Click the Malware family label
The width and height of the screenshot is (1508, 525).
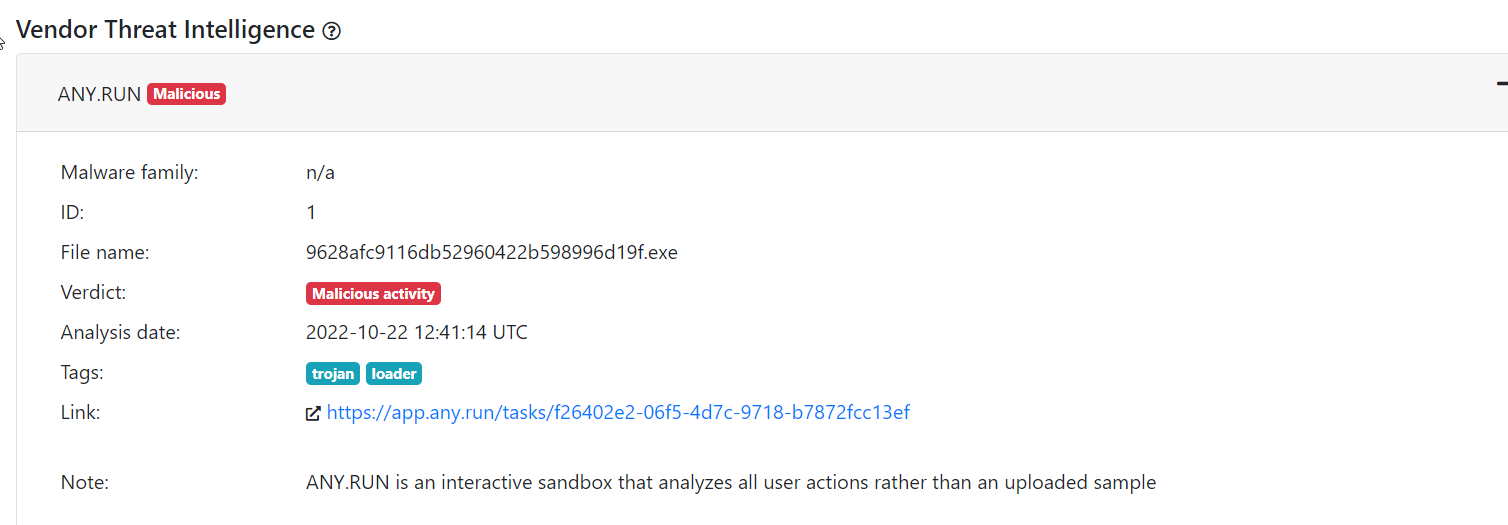[130, 172]
